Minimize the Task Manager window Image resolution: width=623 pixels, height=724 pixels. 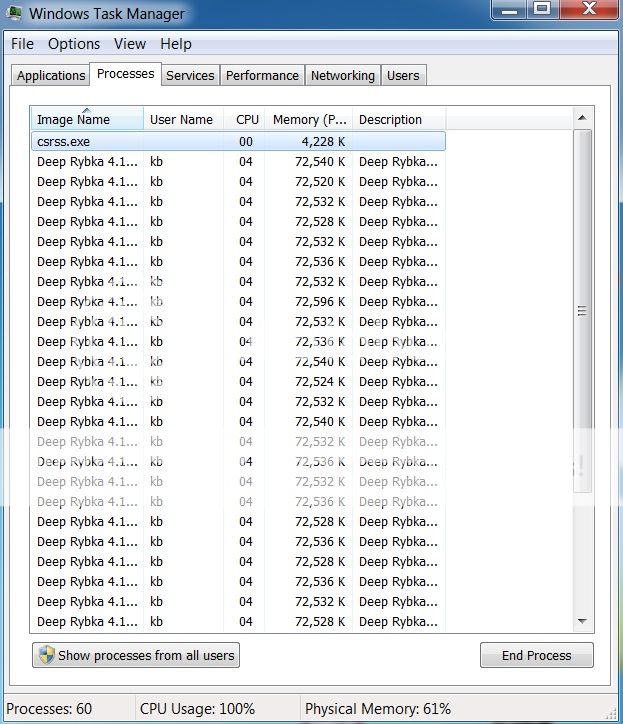point(509,9)
